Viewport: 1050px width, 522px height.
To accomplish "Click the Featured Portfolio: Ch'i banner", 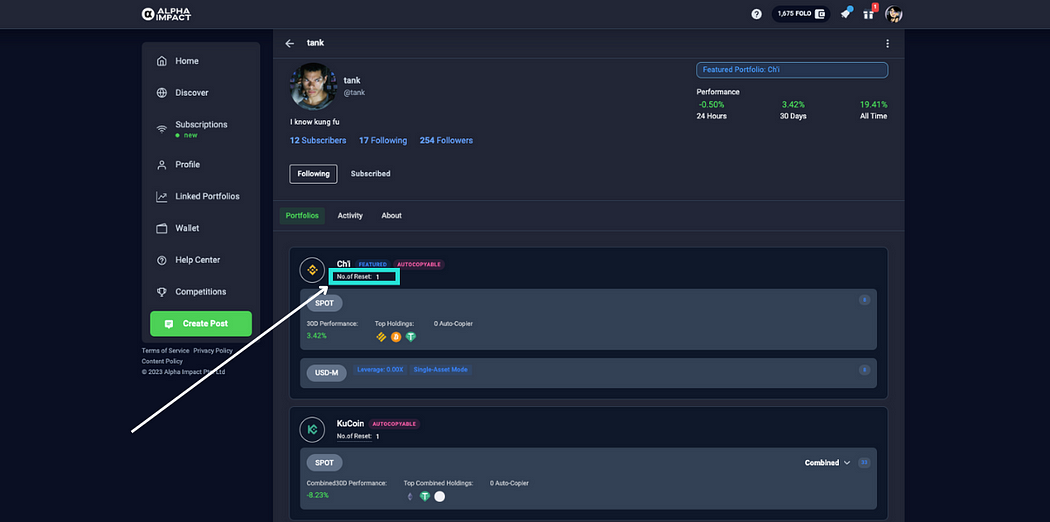I will click(792, 70).
